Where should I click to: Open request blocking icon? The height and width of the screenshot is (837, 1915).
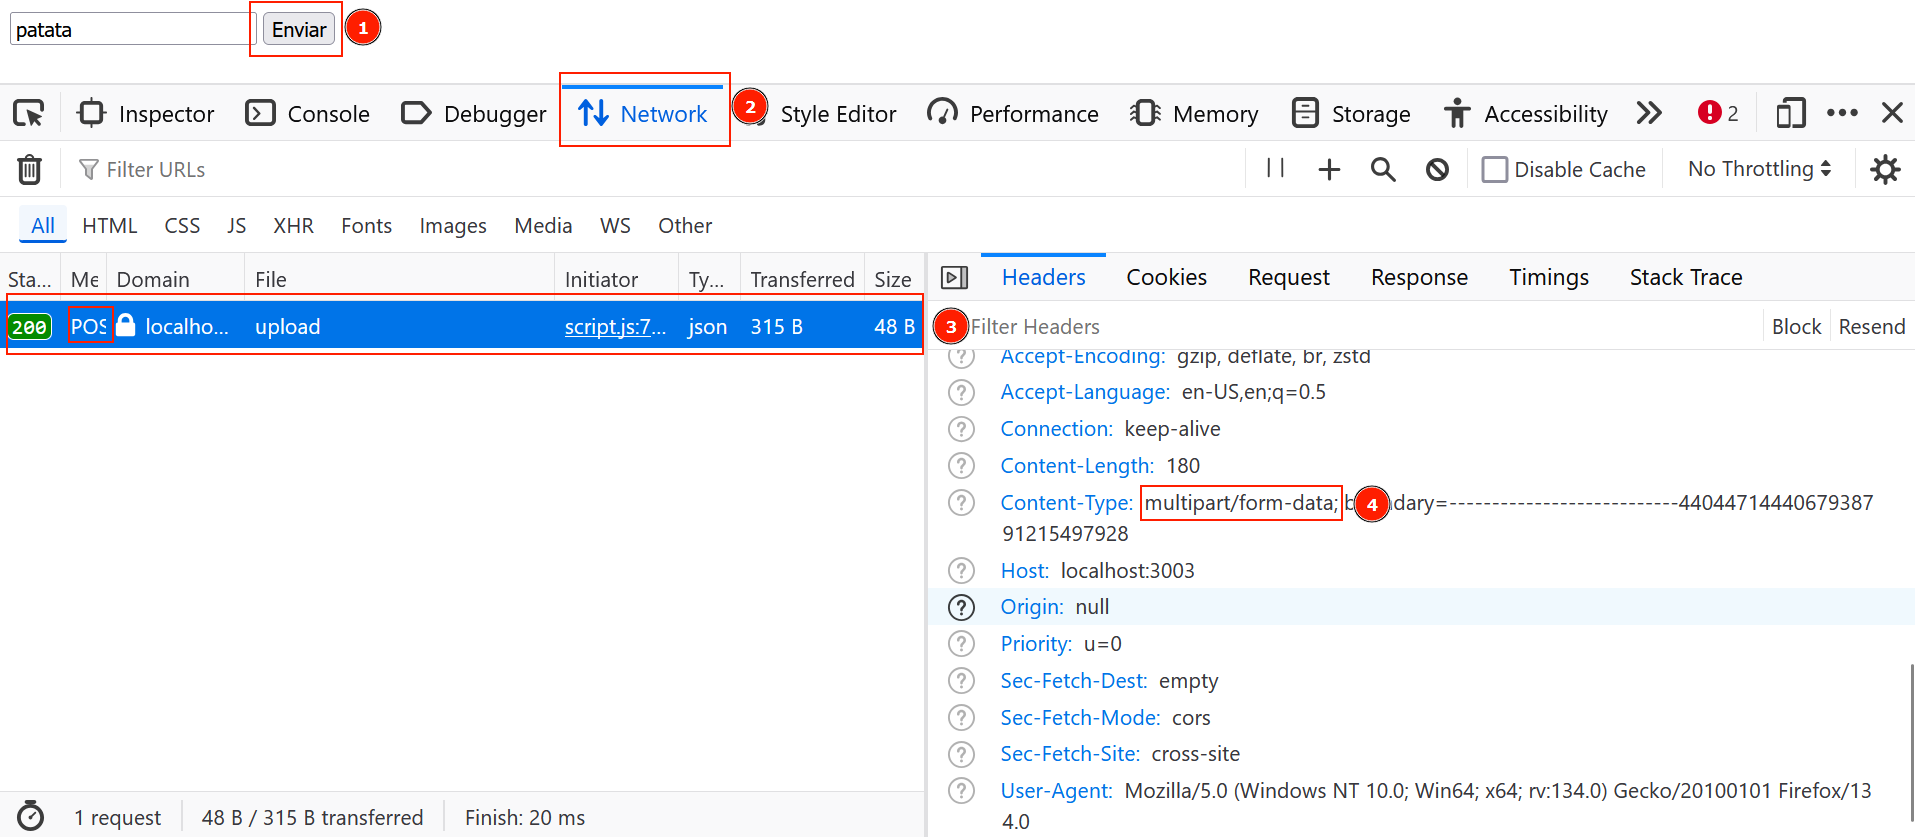coord(1437,170)
